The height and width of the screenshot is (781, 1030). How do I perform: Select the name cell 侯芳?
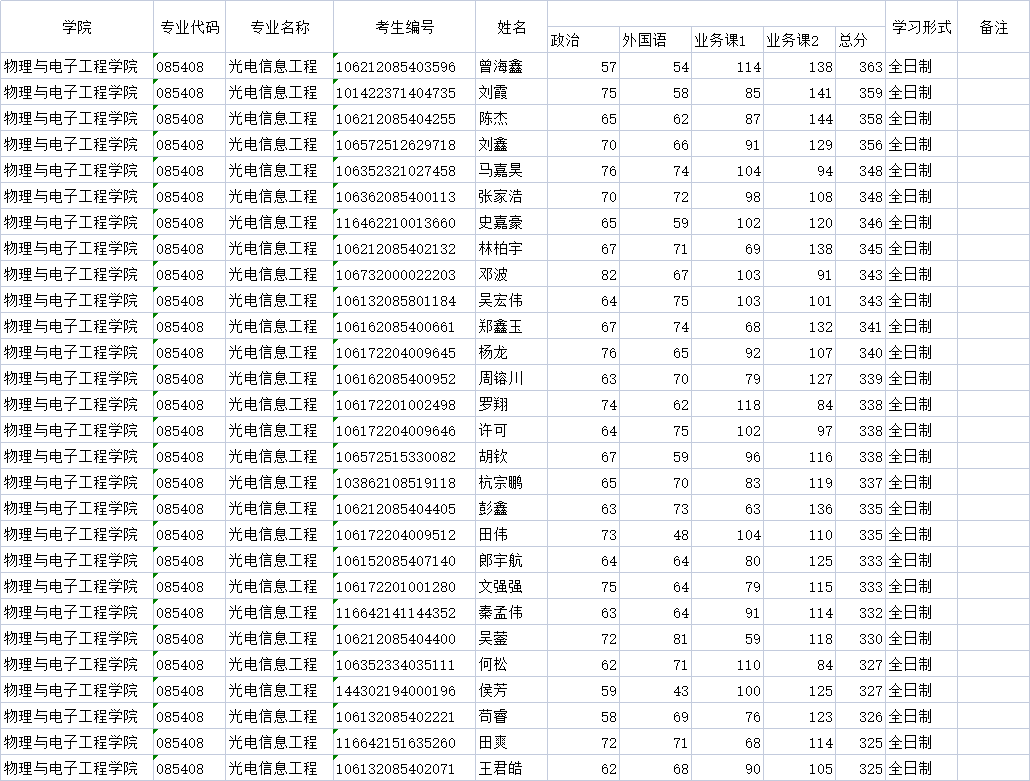[511, 690]
